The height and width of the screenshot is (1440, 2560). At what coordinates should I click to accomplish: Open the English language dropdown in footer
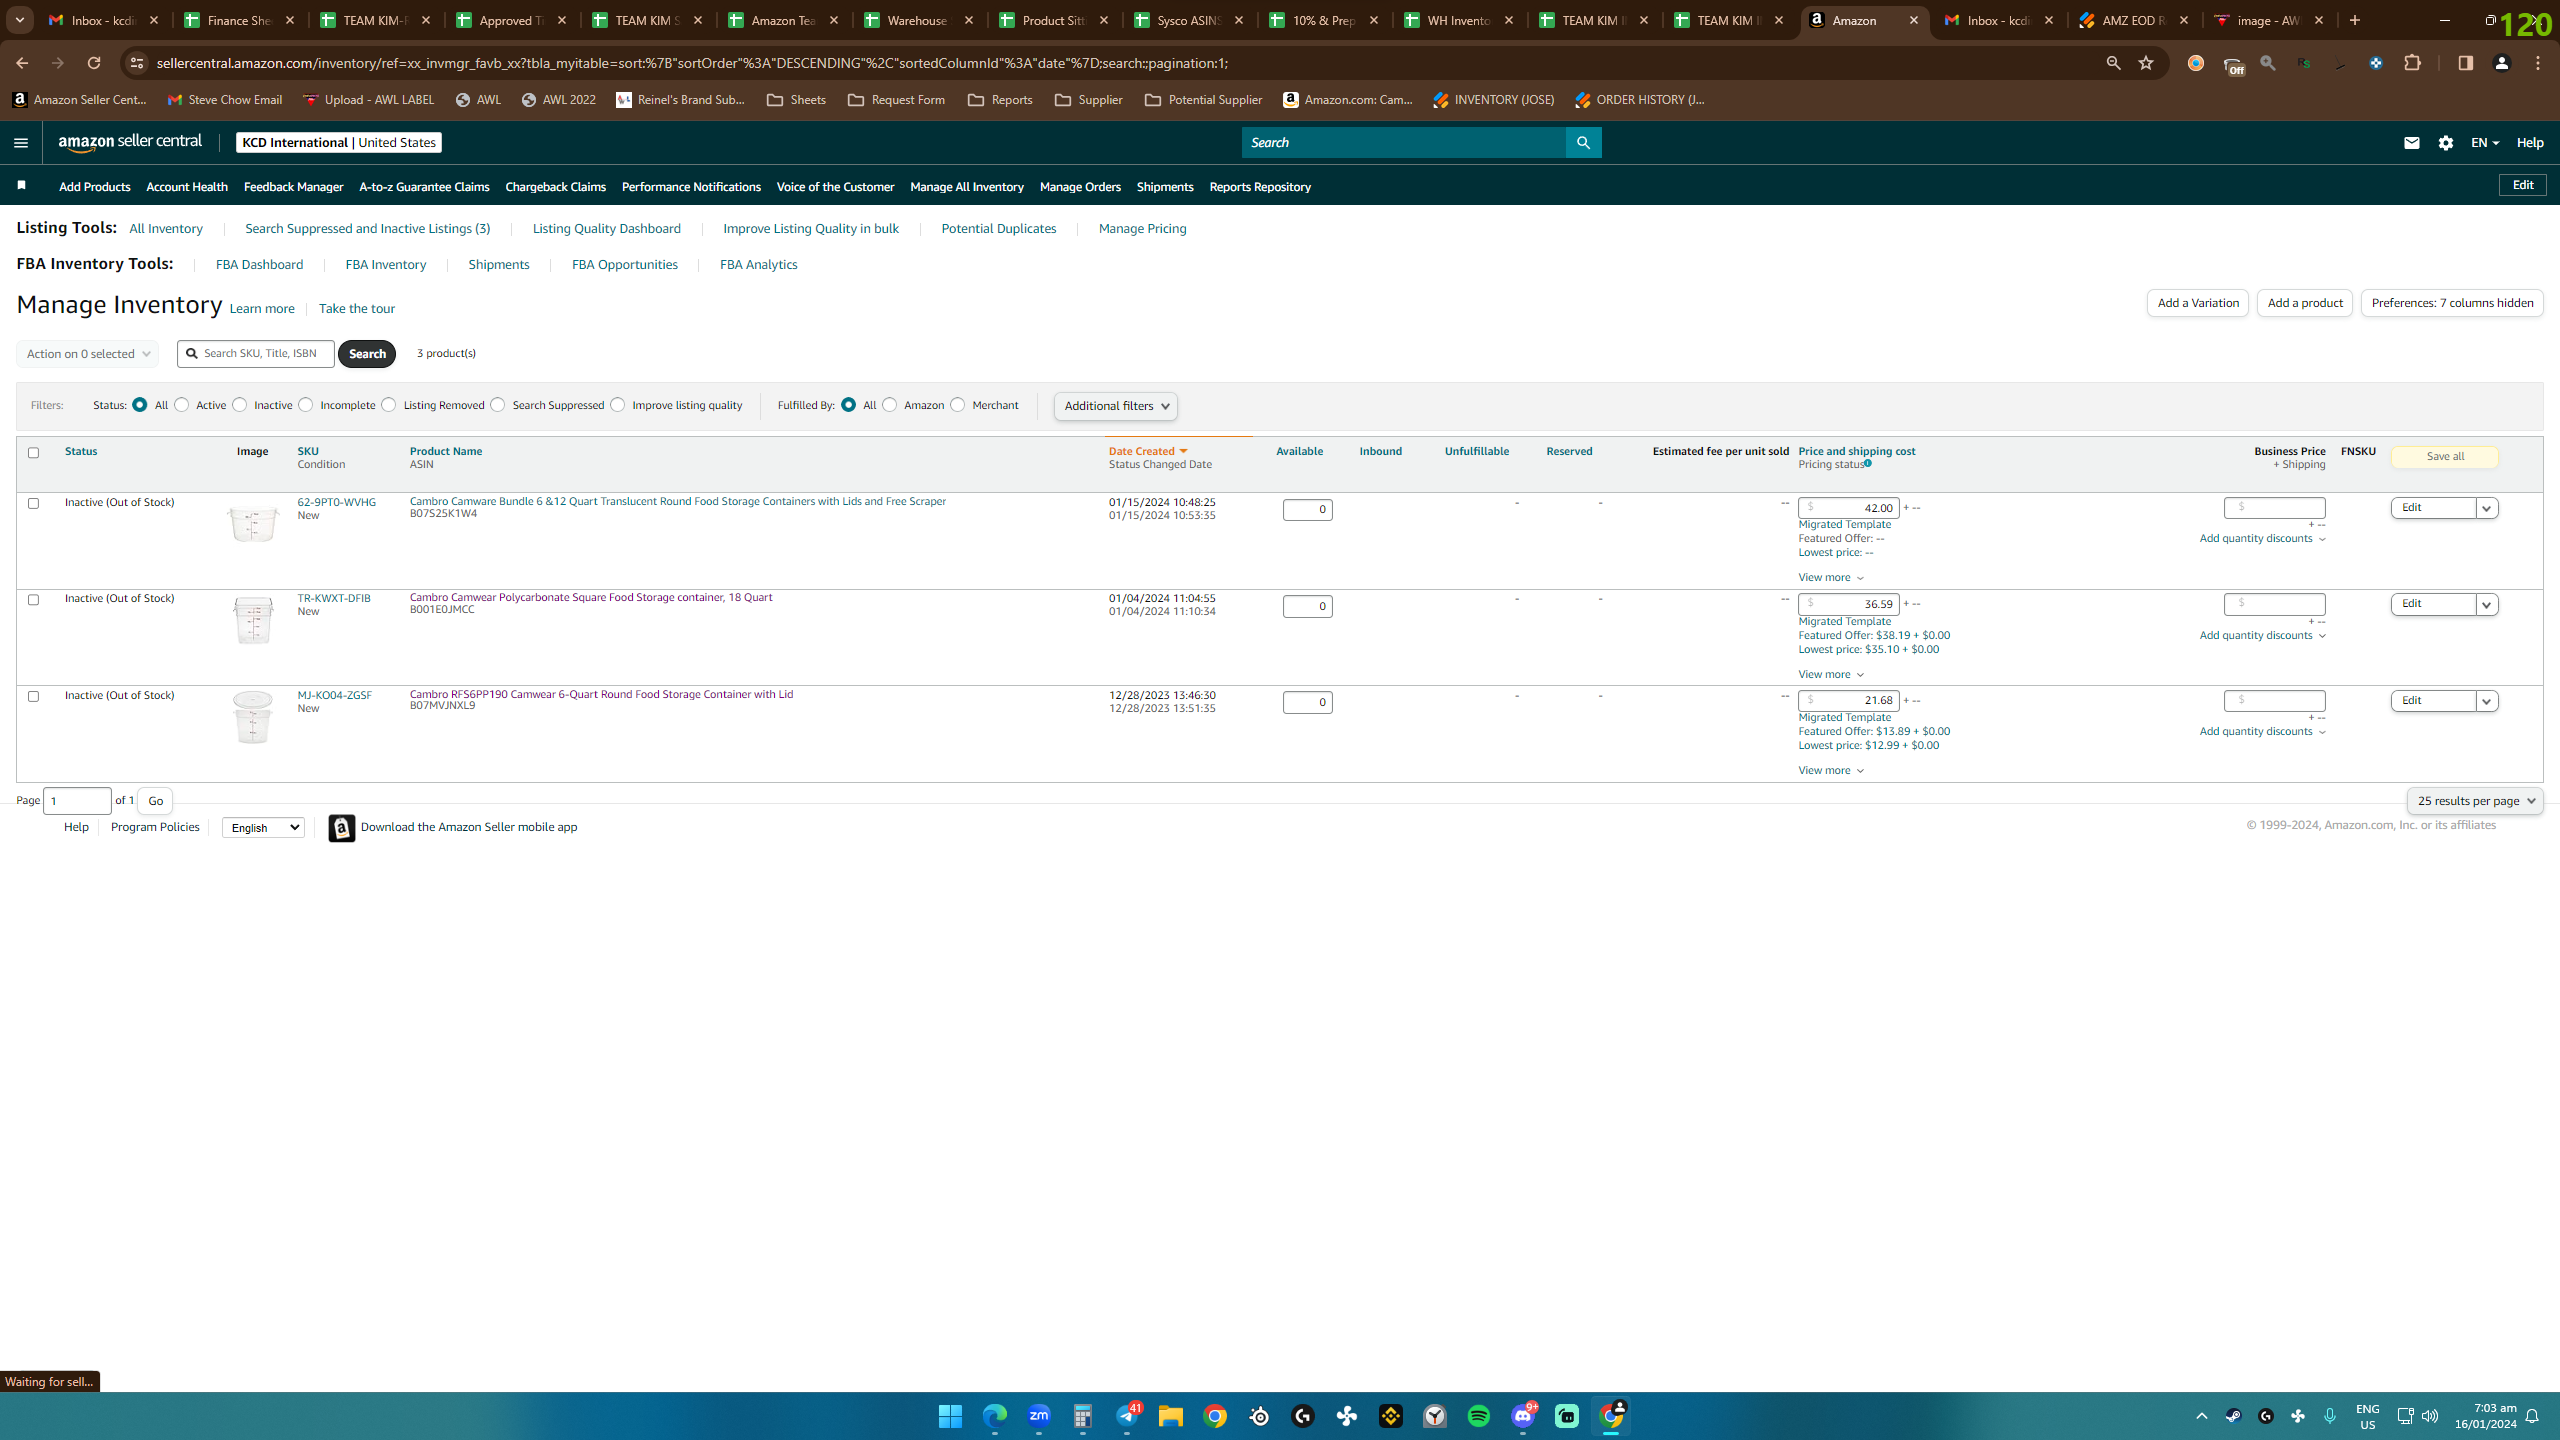(263, 827)
